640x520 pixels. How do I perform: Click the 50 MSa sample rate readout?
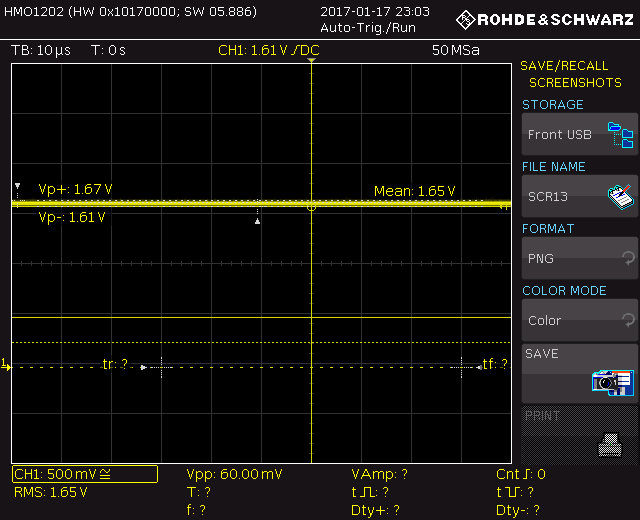point(456,50)
